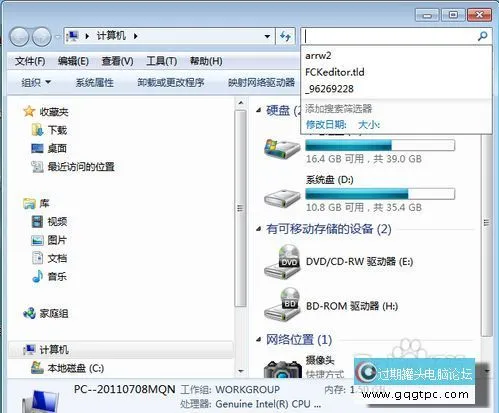Image resolution: width=499 pixels, height=413 pixels.
Task: Open the 组织 dropdown
Action: (36, 82)
